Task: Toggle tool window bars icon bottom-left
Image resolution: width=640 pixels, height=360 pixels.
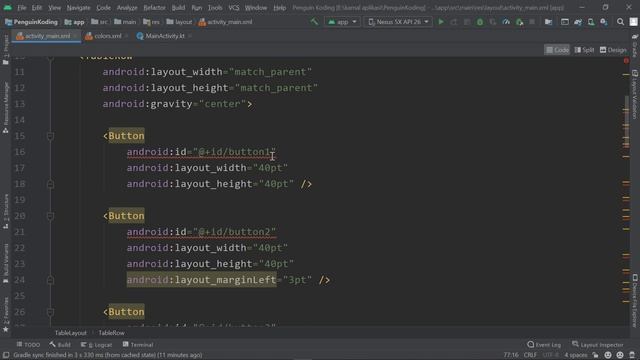Action: tap(6, 355)
